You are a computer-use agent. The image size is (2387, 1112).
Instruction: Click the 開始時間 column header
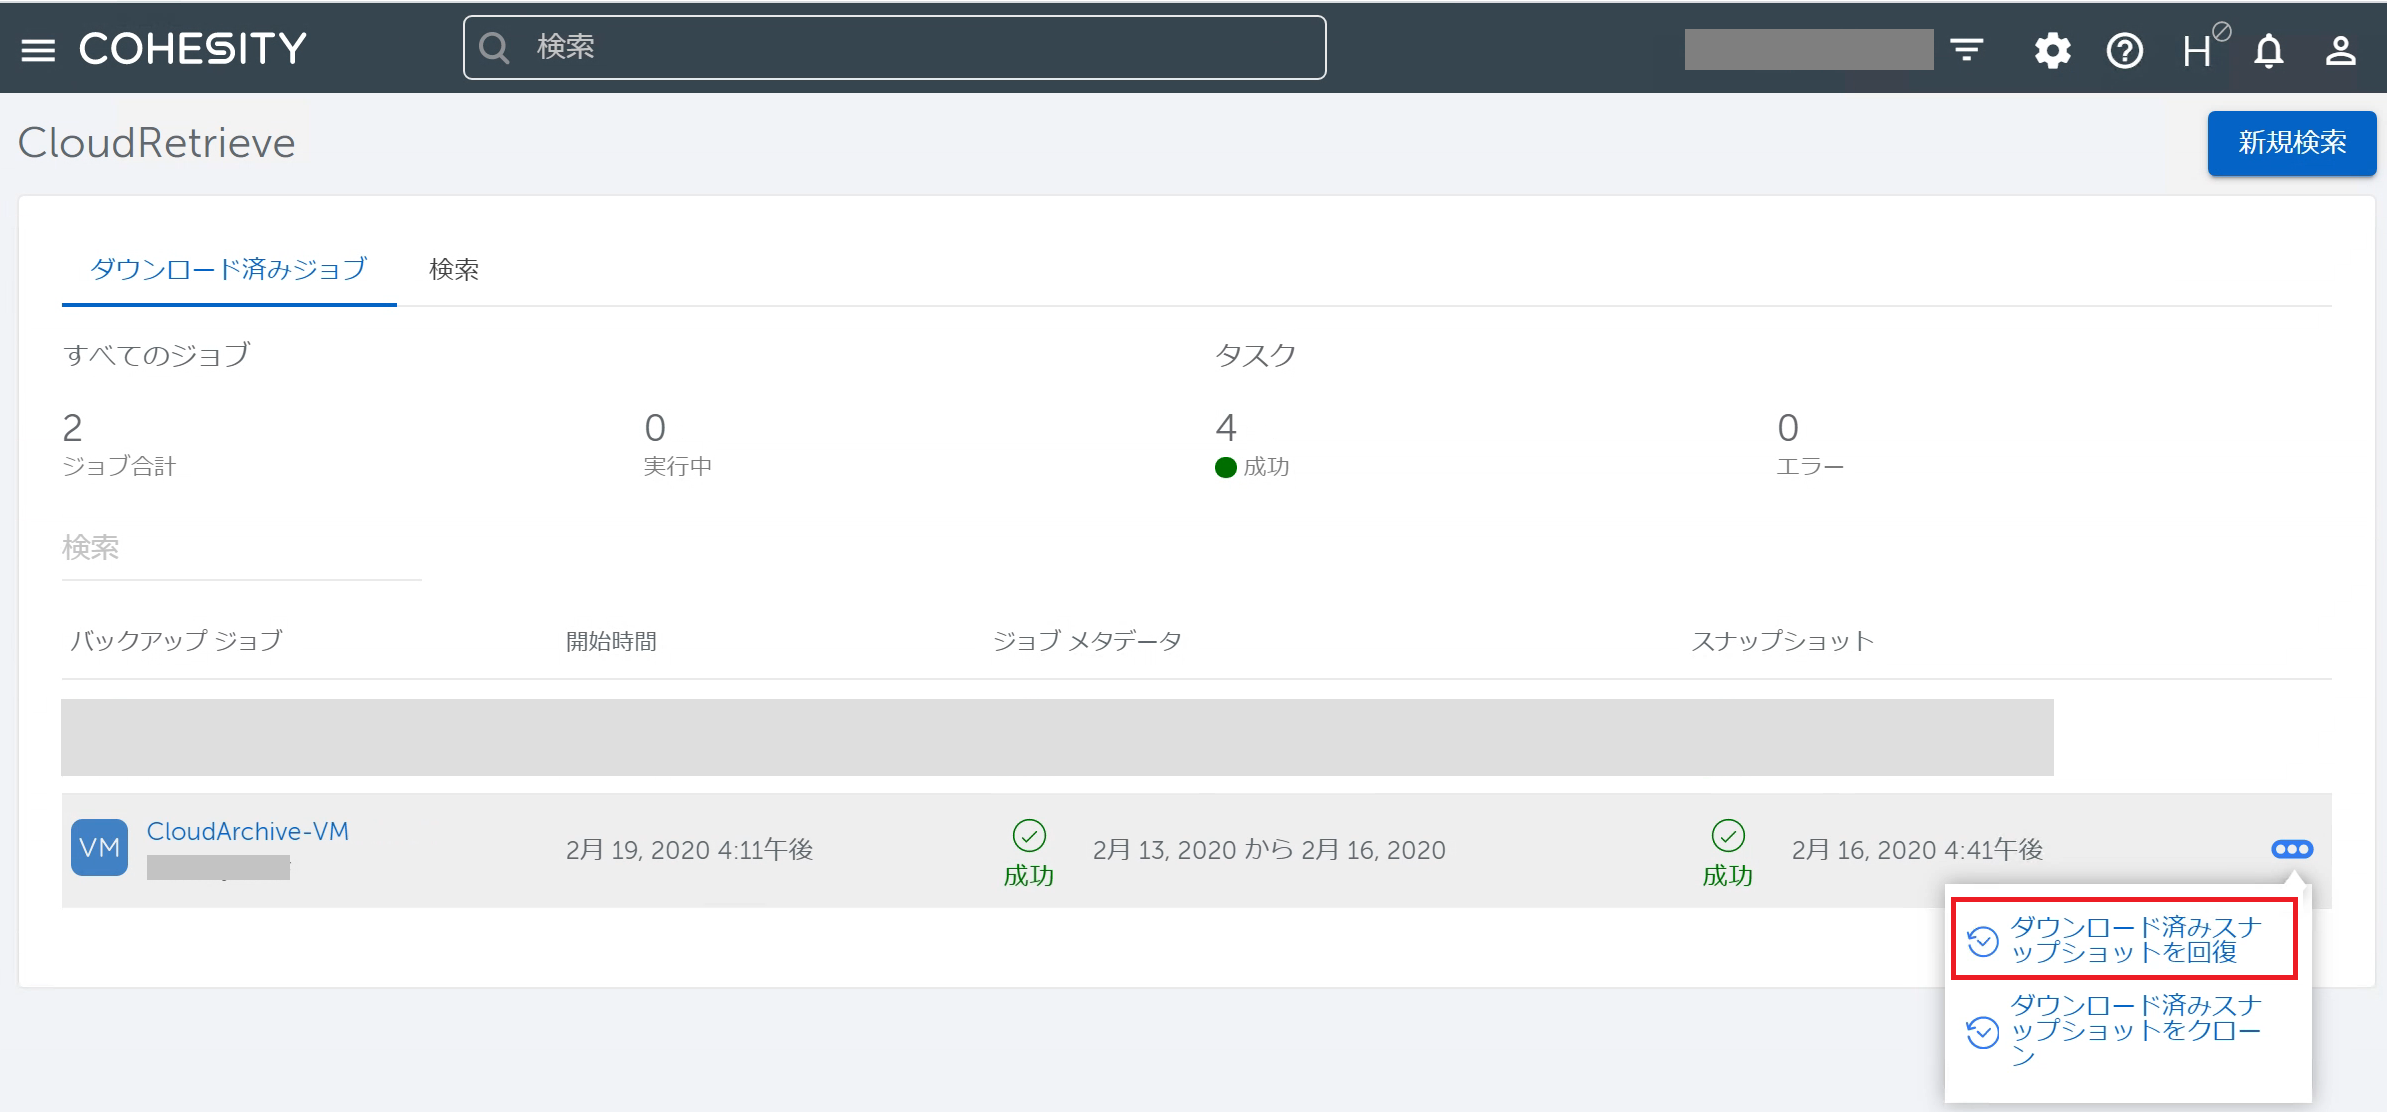pyautogui.click(x=612, y=641)
